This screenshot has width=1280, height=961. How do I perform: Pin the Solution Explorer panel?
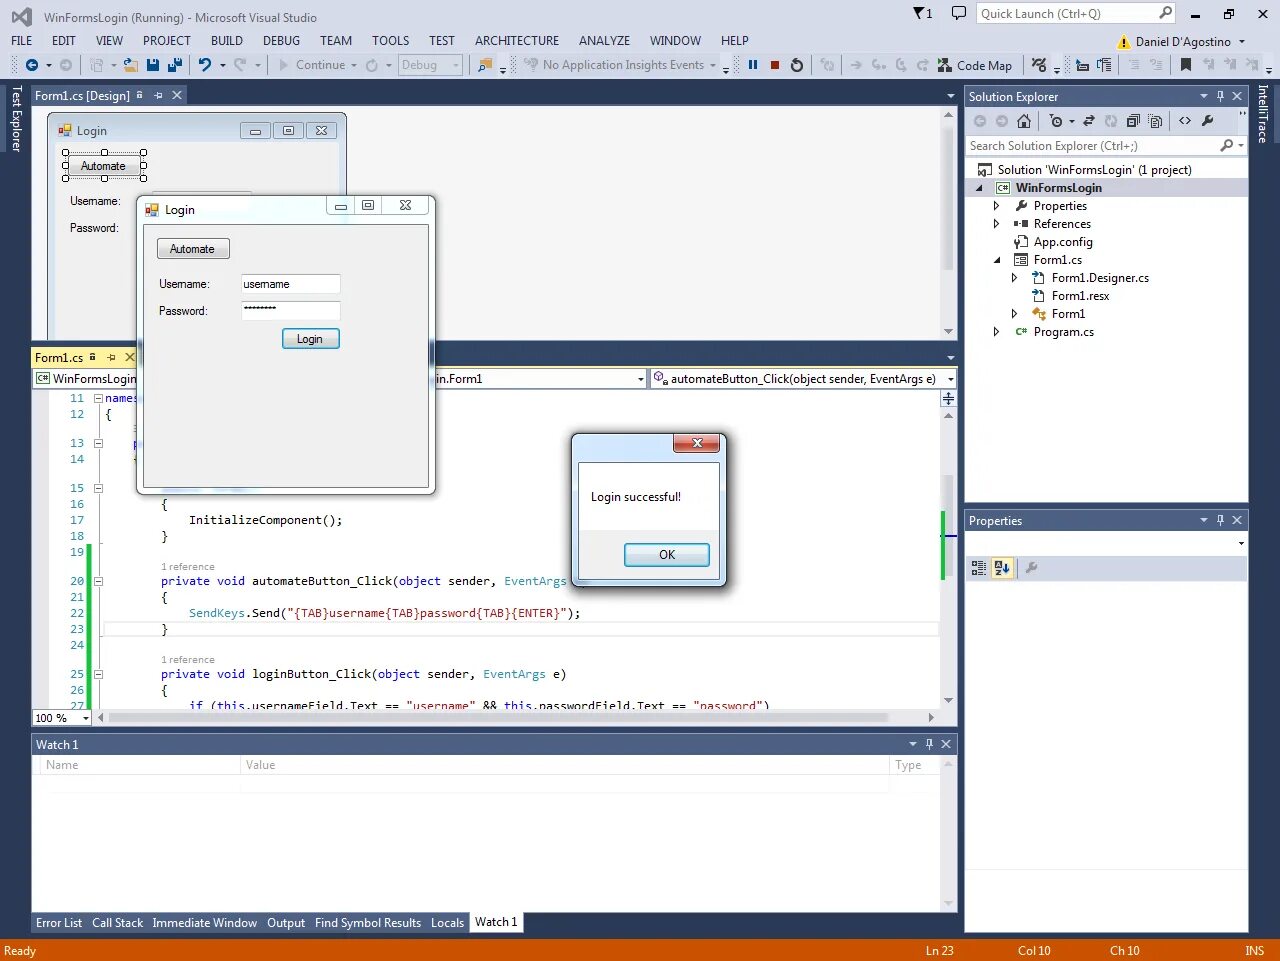[1220, 97]
